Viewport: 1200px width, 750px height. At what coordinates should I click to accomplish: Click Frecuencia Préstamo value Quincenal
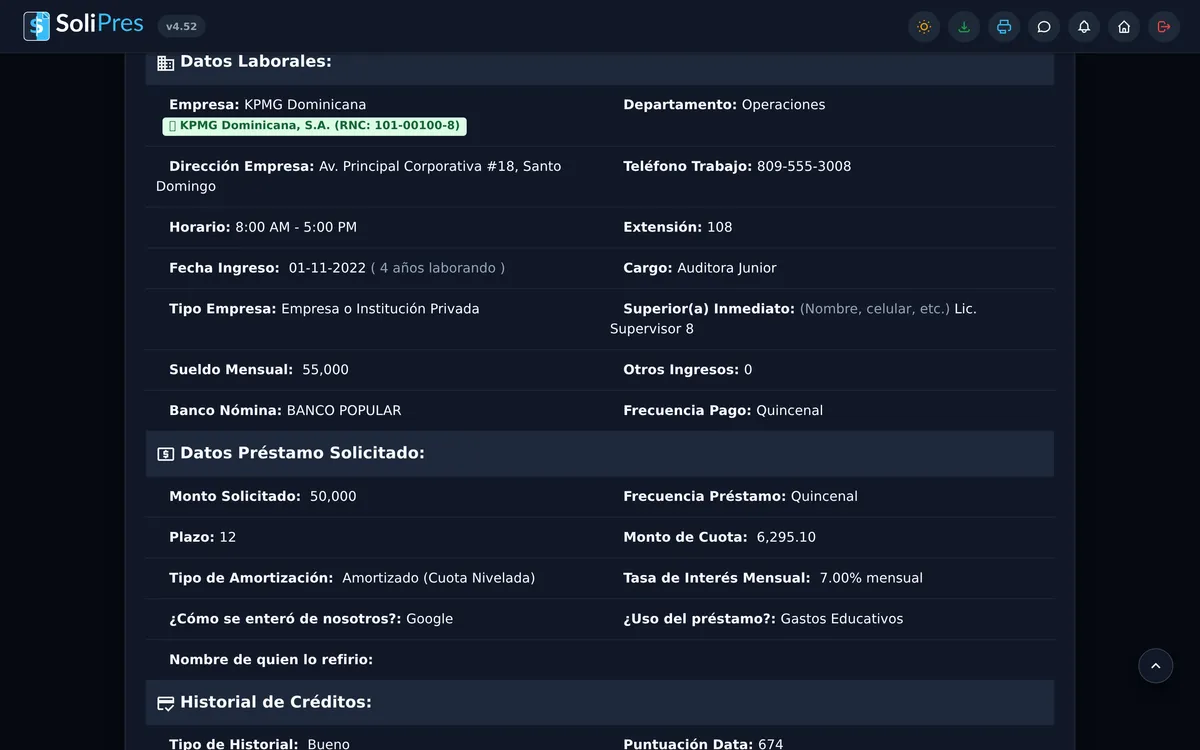click(824, 498)
